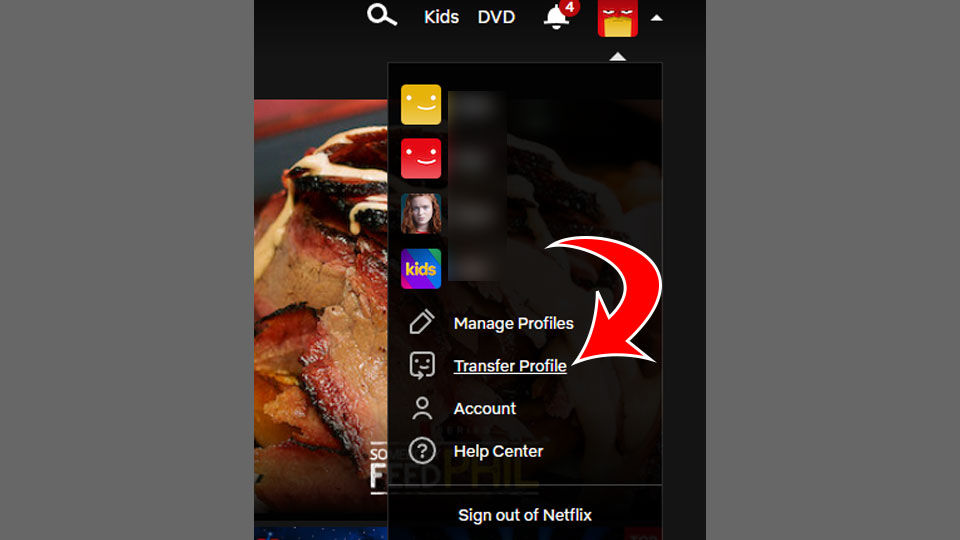
Task: Switch to the red smiley profile
Action: pyautogui.click(x=421, y=159)
